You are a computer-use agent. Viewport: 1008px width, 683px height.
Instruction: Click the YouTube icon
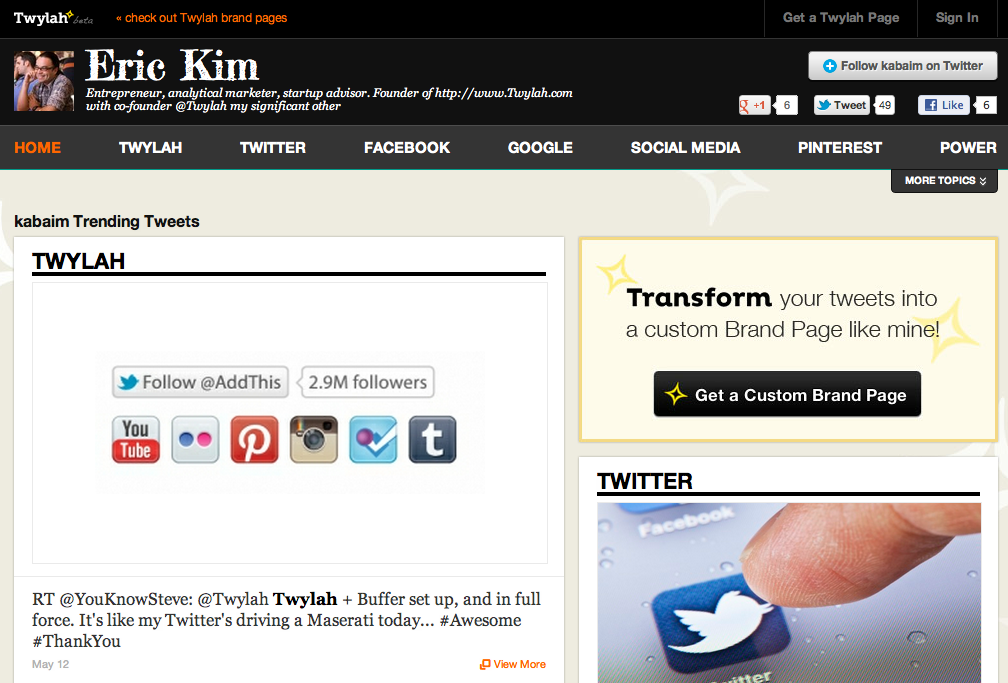(136, 439)
